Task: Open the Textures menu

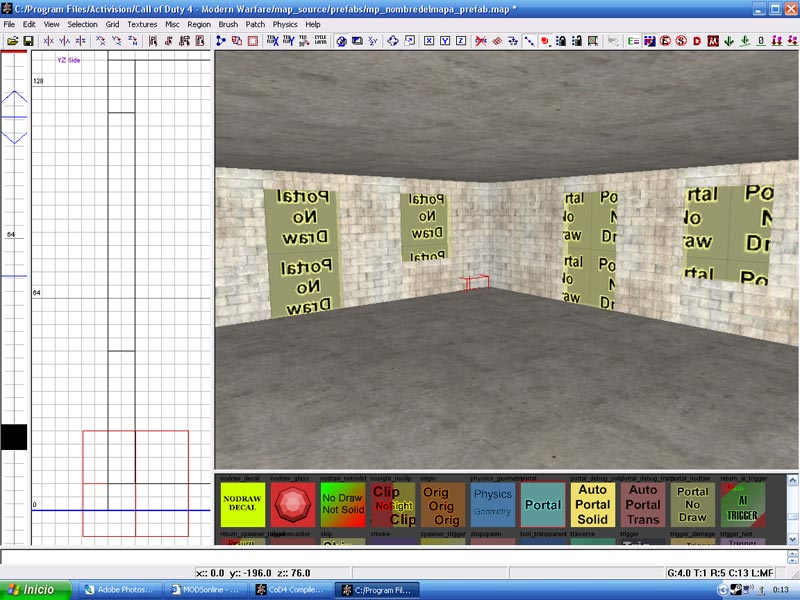Action: click(x=142, y=24)
